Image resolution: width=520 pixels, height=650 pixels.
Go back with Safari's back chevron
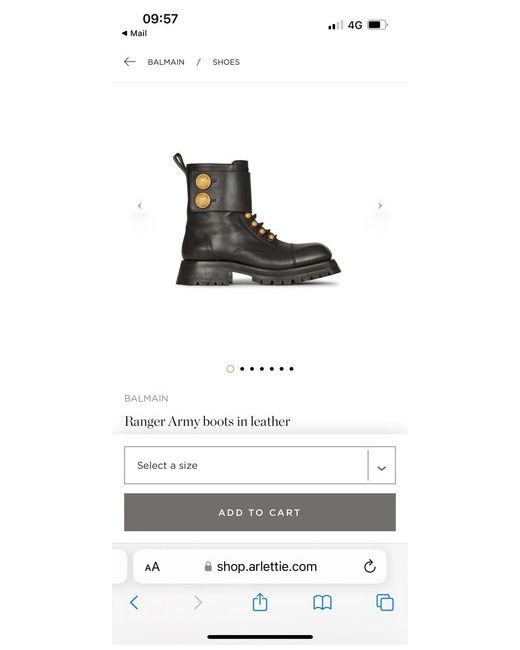point(134,602)
